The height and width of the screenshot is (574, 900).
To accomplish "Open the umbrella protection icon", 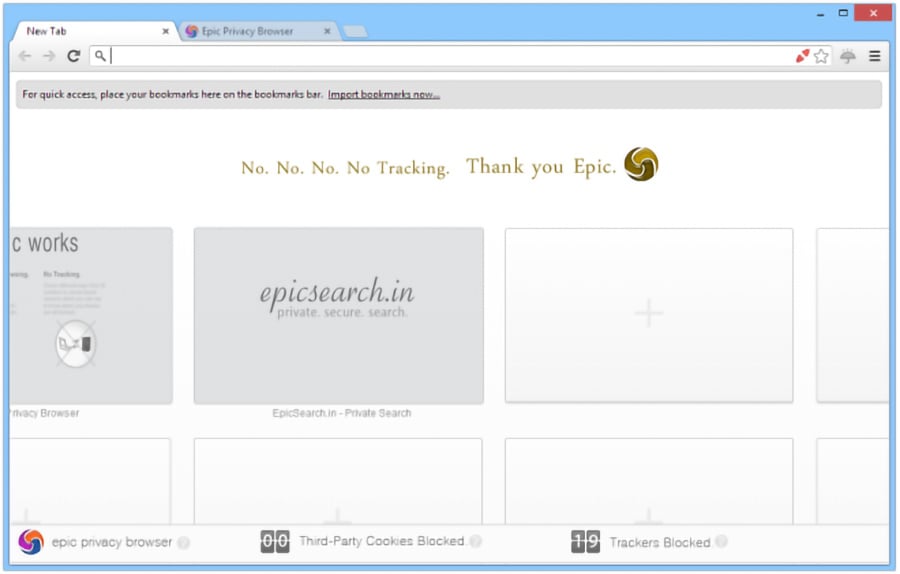I will click(x=848, y=56).
